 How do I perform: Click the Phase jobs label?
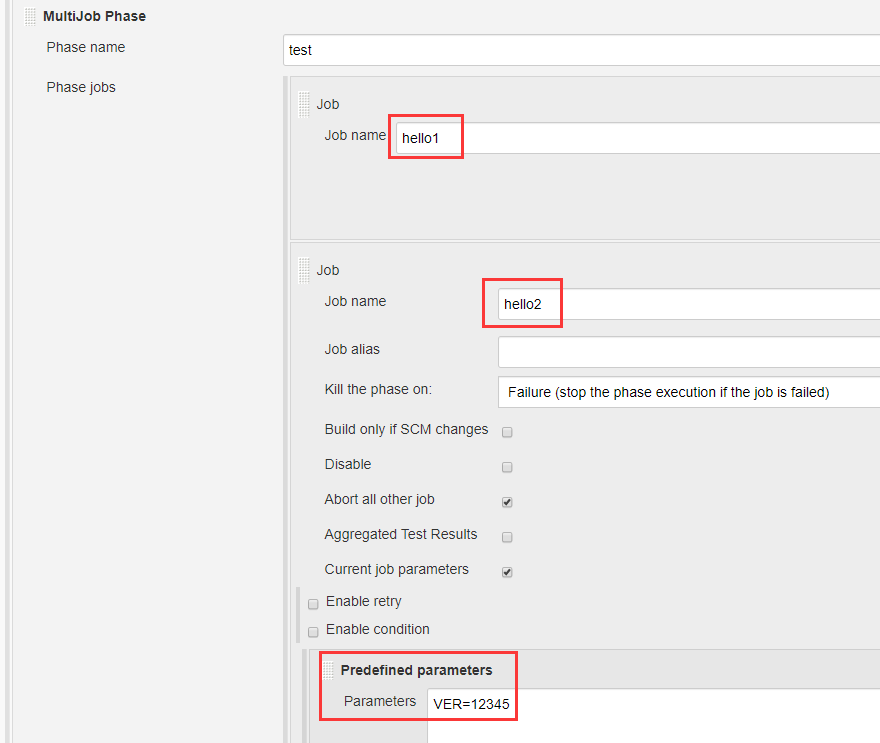point(81,88)
